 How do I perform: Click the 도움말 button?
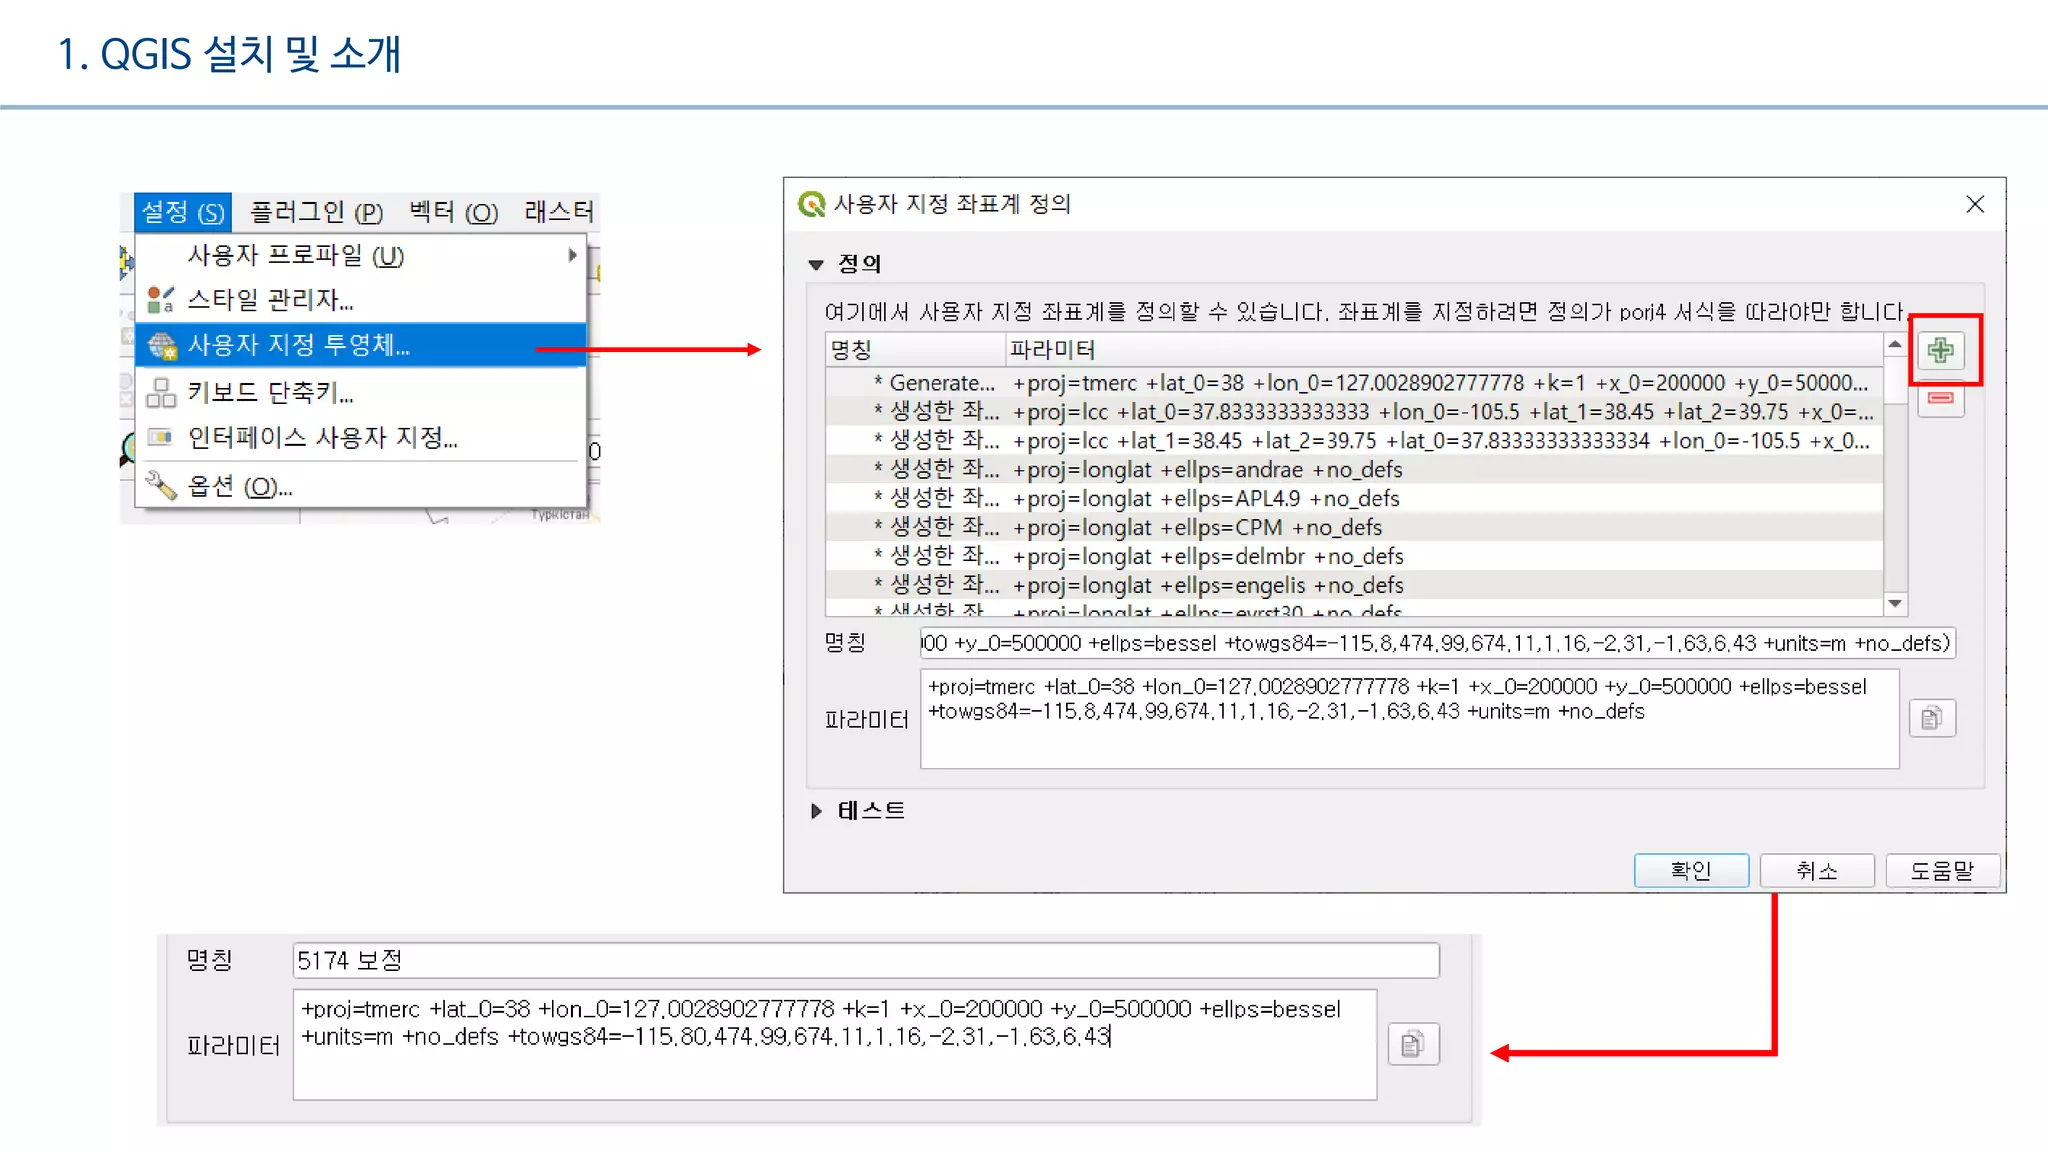point(1943,870)
